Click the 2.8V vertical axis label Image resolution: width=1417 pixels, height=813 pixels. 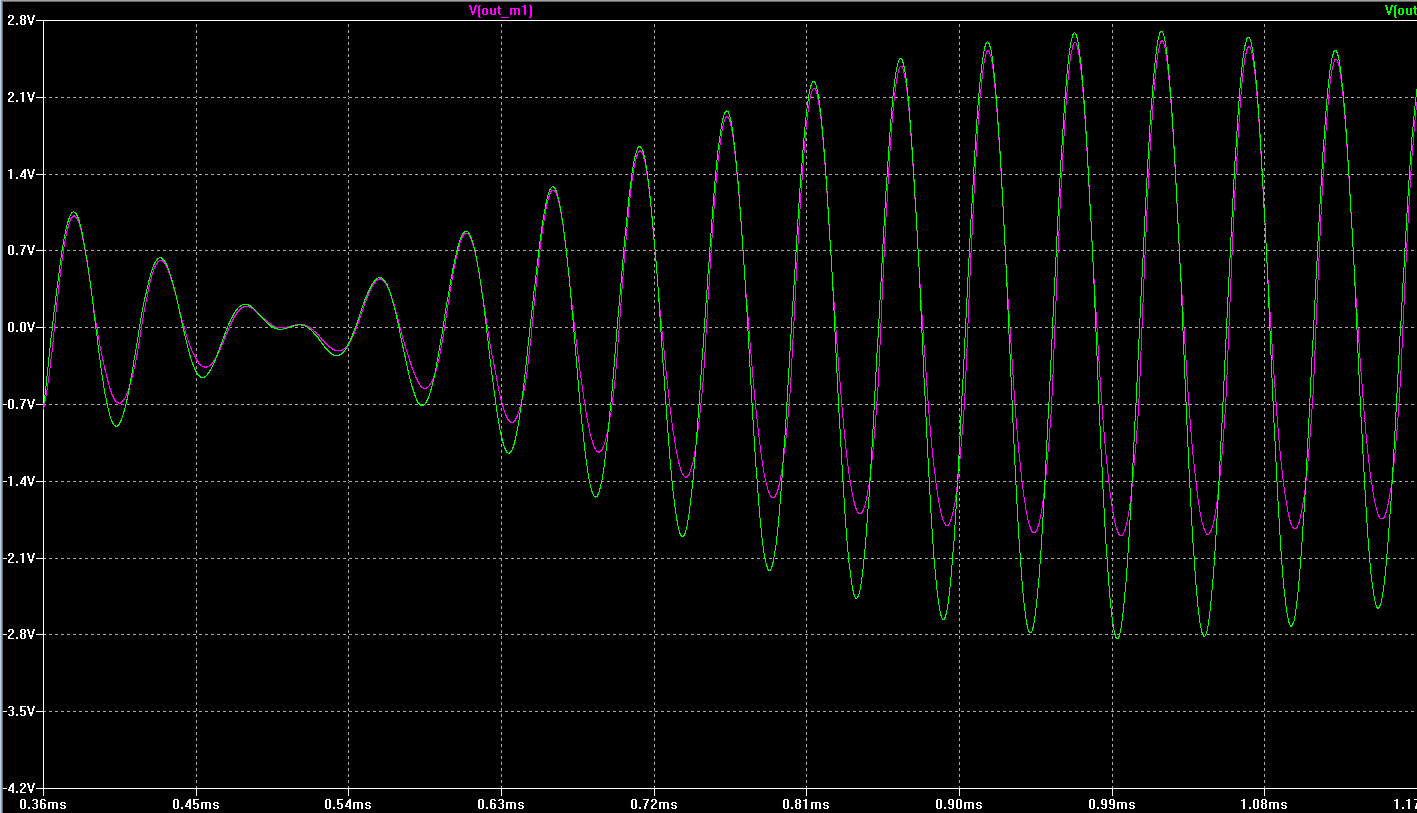pos(22,20)
